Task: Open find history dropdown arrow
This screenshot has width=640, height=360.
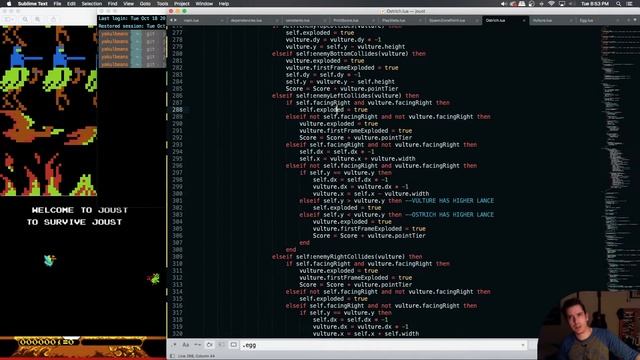Action: (x=522, y=345)
